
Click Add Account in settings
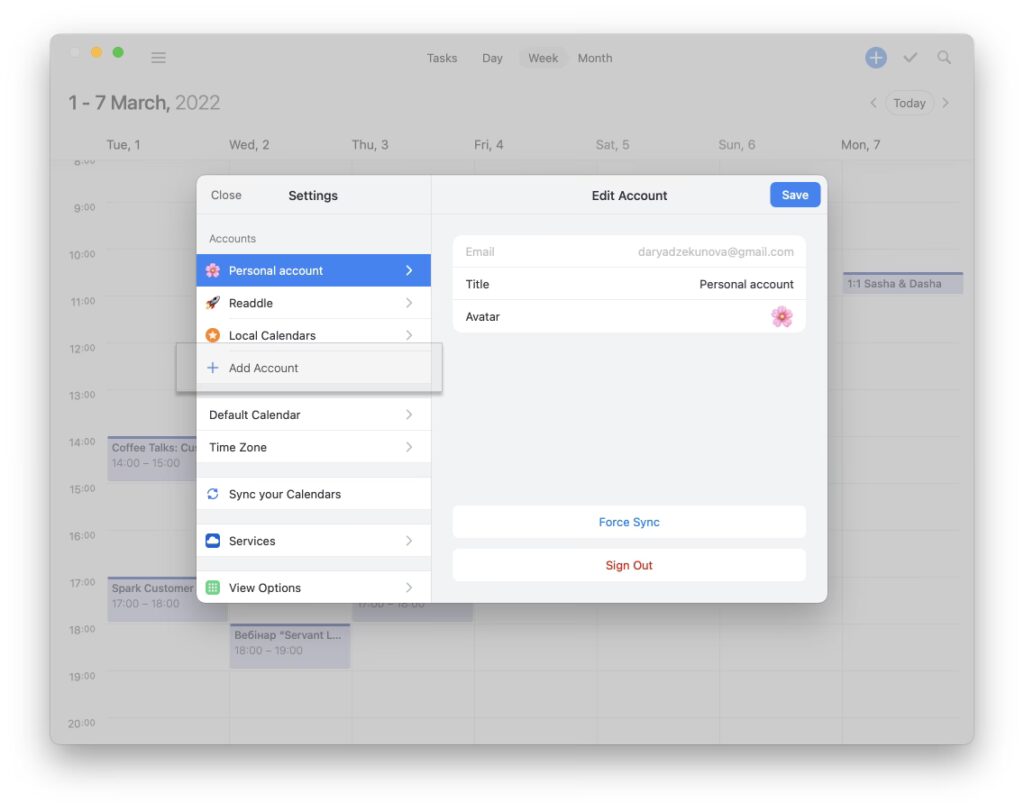[263, 368]
